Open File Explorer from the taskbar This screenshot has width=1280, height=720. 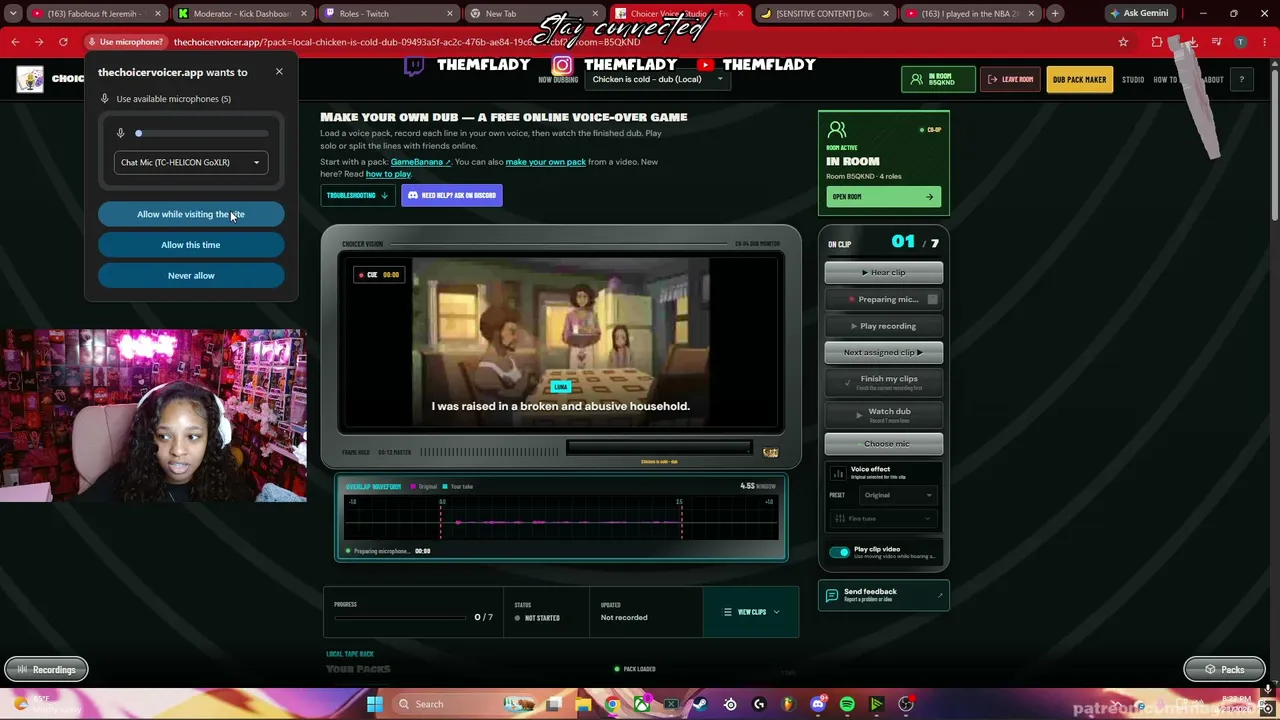coord(583,704)
